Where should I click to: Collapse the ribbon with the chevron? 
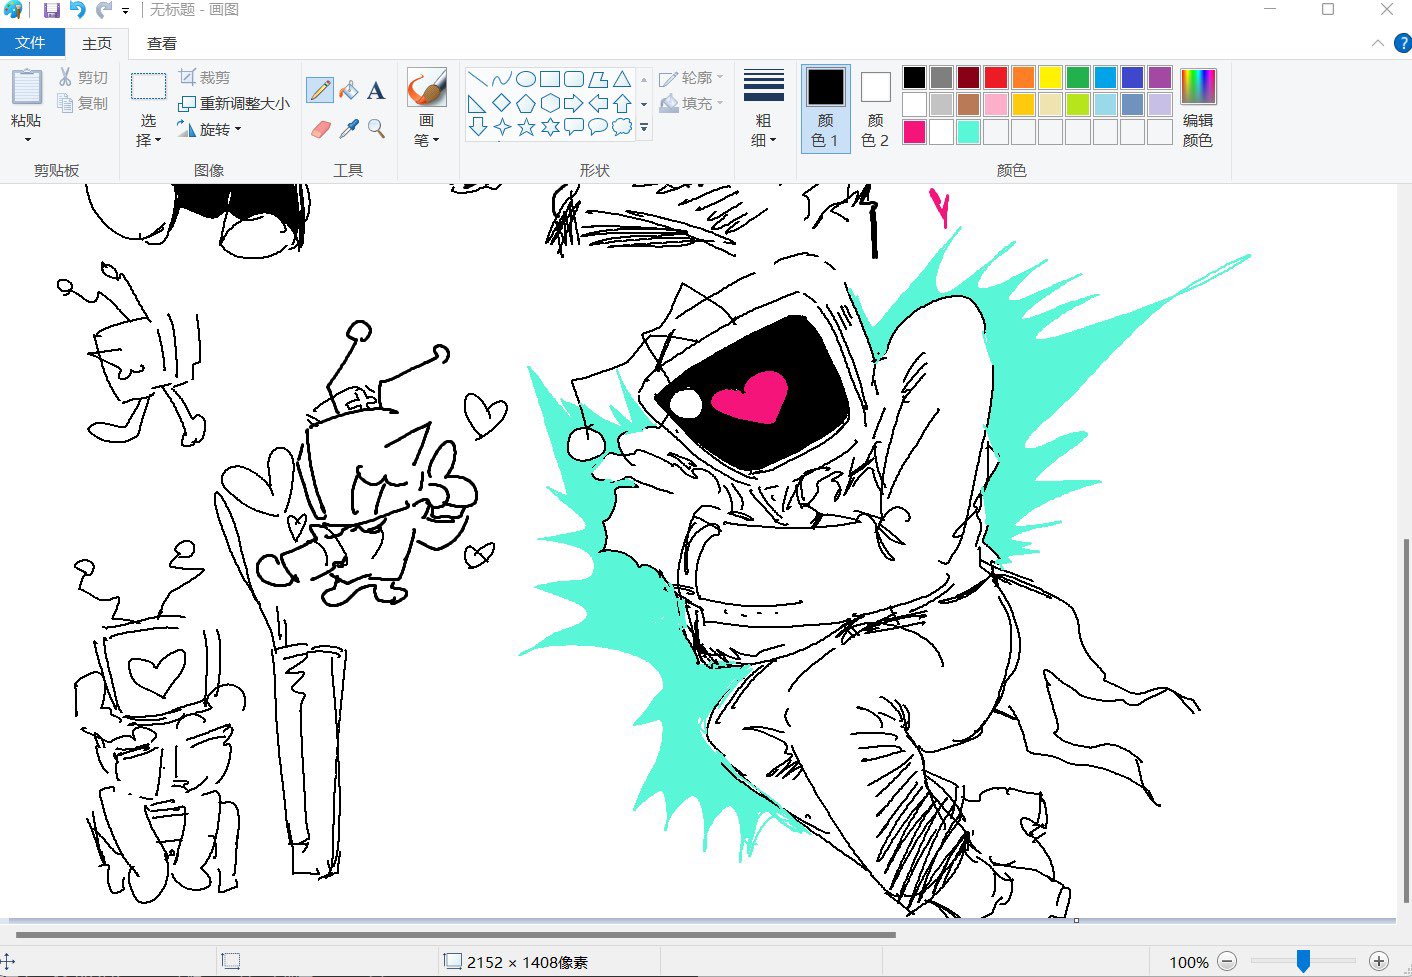point(1378,43)
